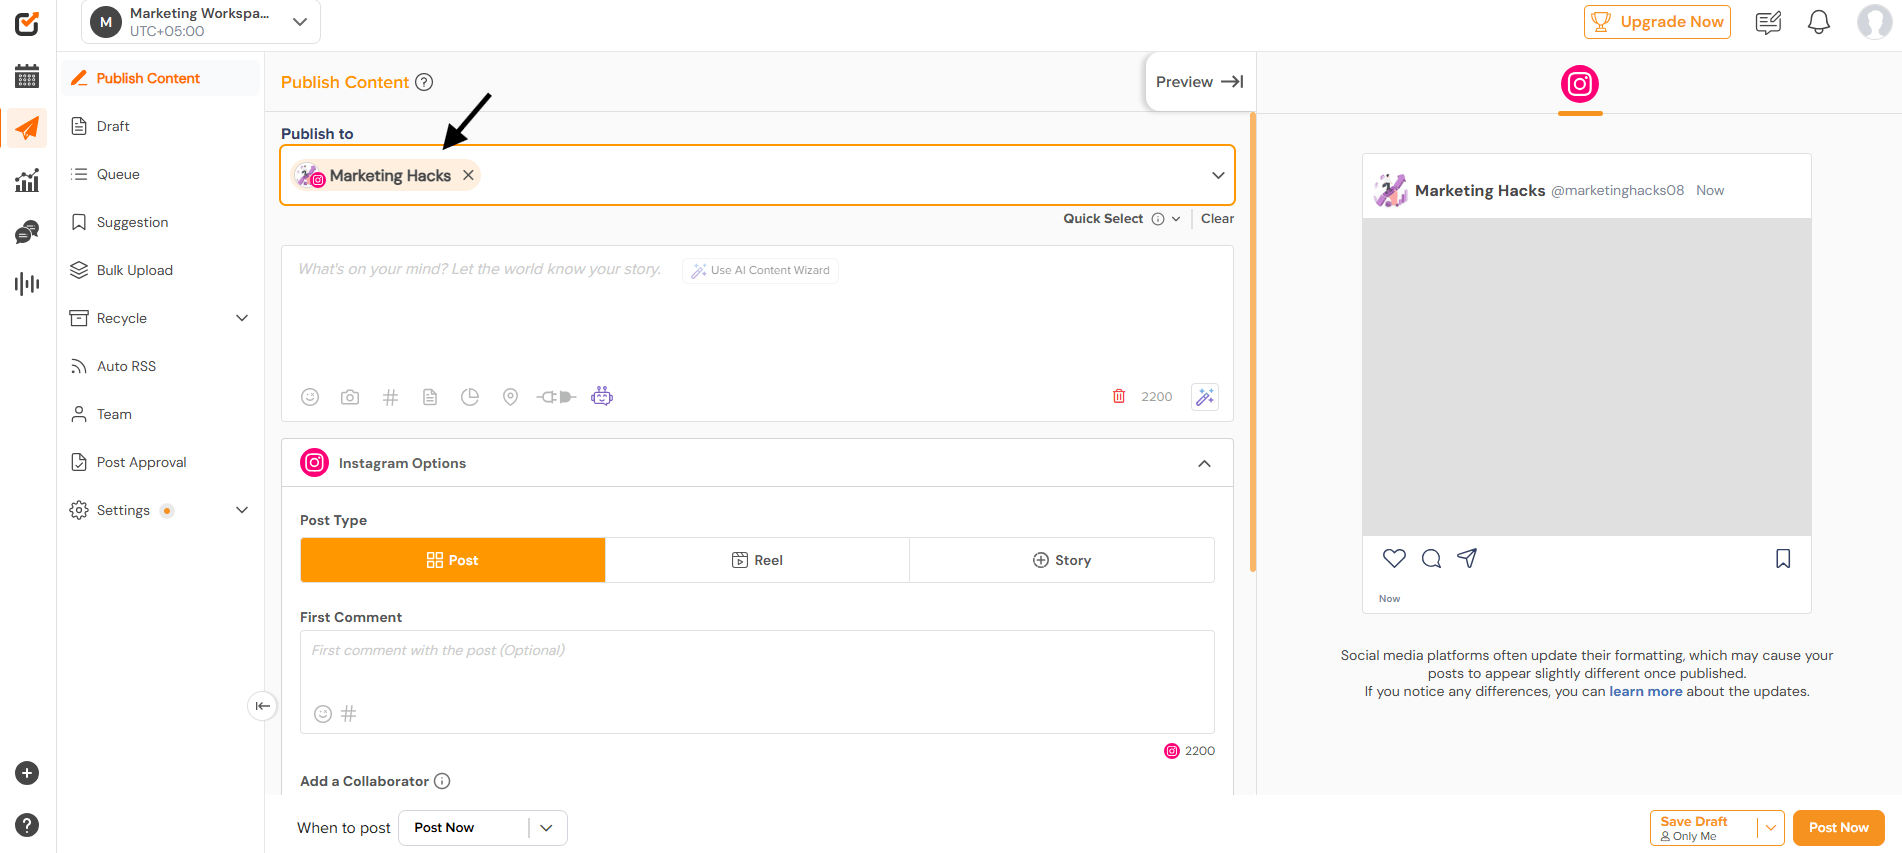Image resolution: width=1902 pixels, height=853 pixels.
Task: Click the Add a Collaborator info icon
Action: pyautogui.click(x=442, y=781)
